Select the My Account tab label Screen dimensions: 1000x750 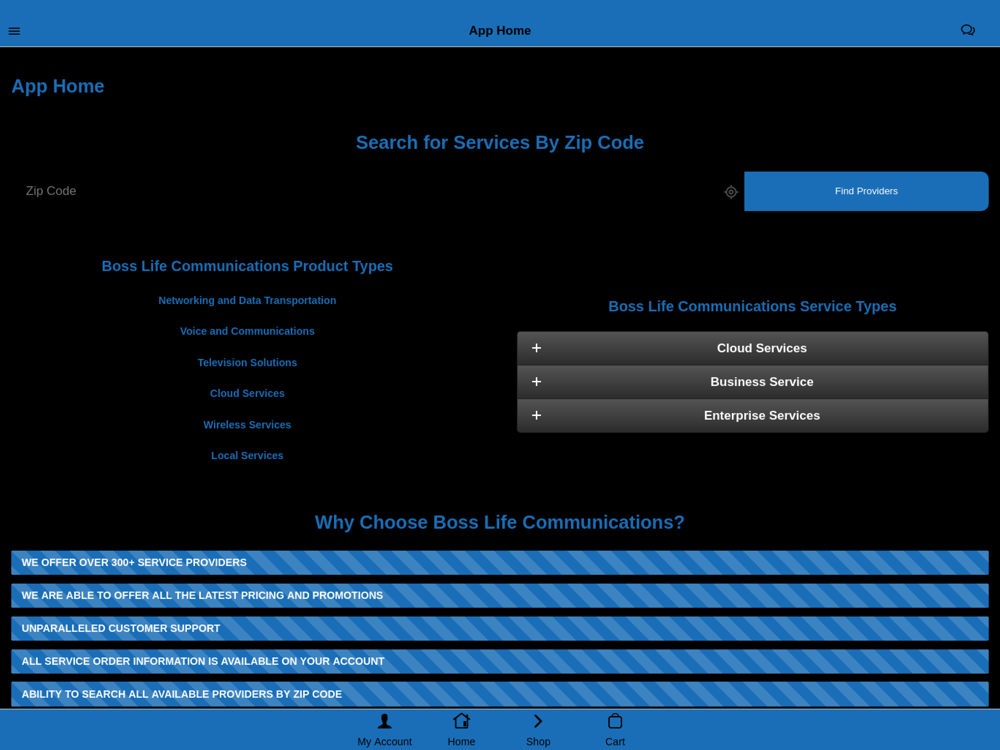[385, 742]
